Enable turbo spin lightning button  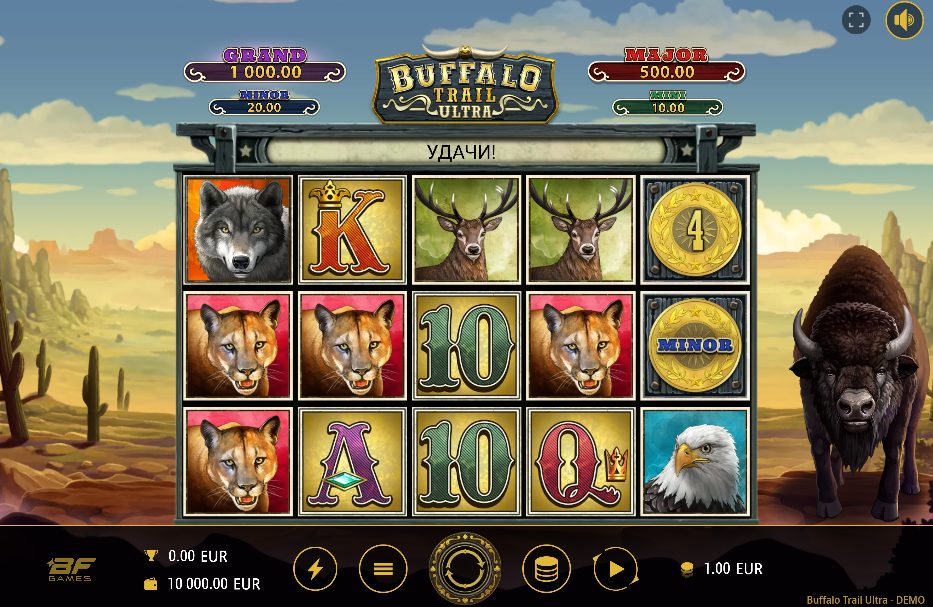[315, 569]
